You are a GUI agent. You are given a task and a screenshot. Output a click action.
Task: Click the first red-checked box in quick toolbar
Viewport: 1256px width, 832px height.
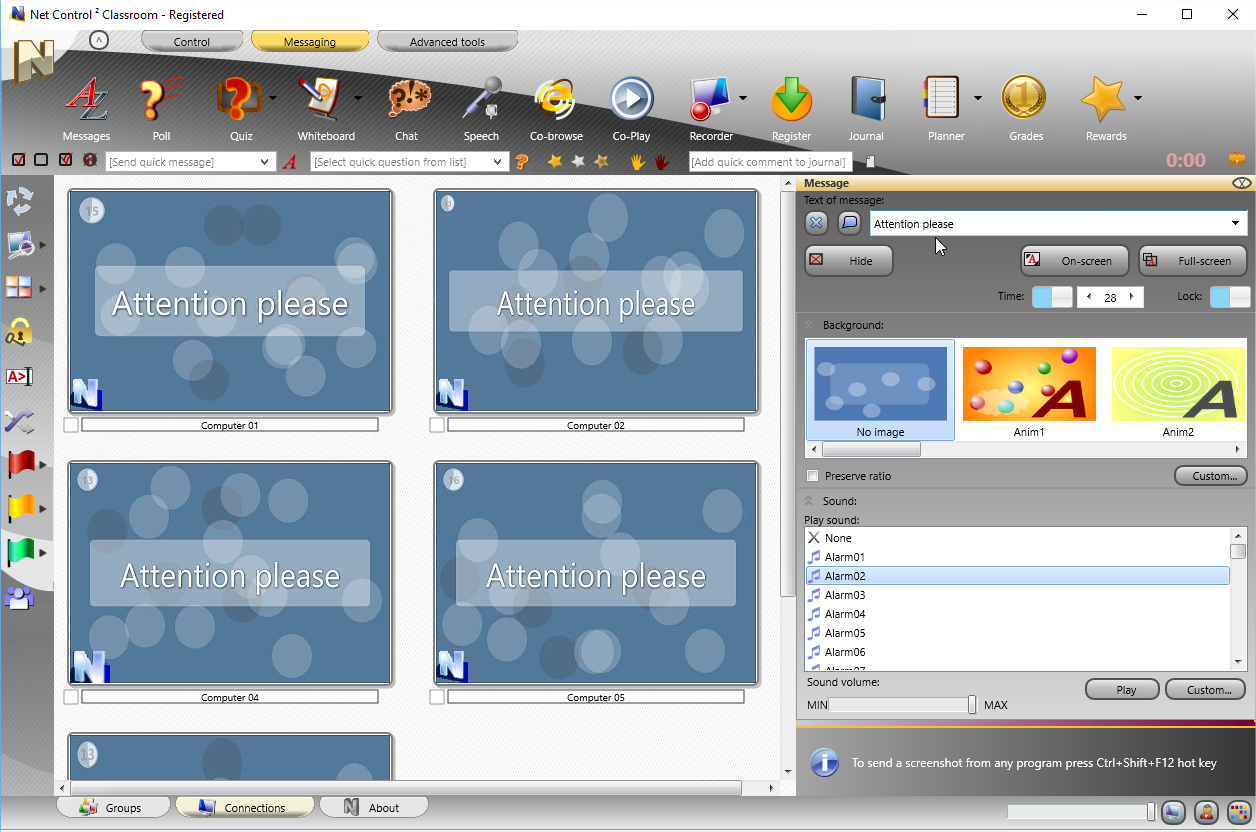pos(19,160)
